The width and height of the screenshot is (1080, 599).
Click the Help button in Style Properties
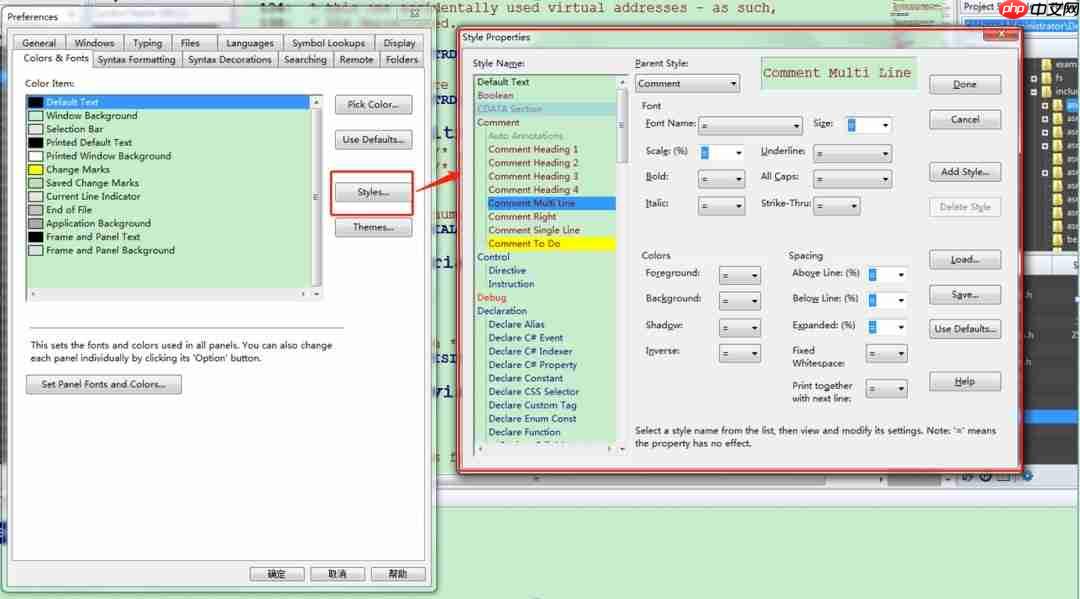964,381
